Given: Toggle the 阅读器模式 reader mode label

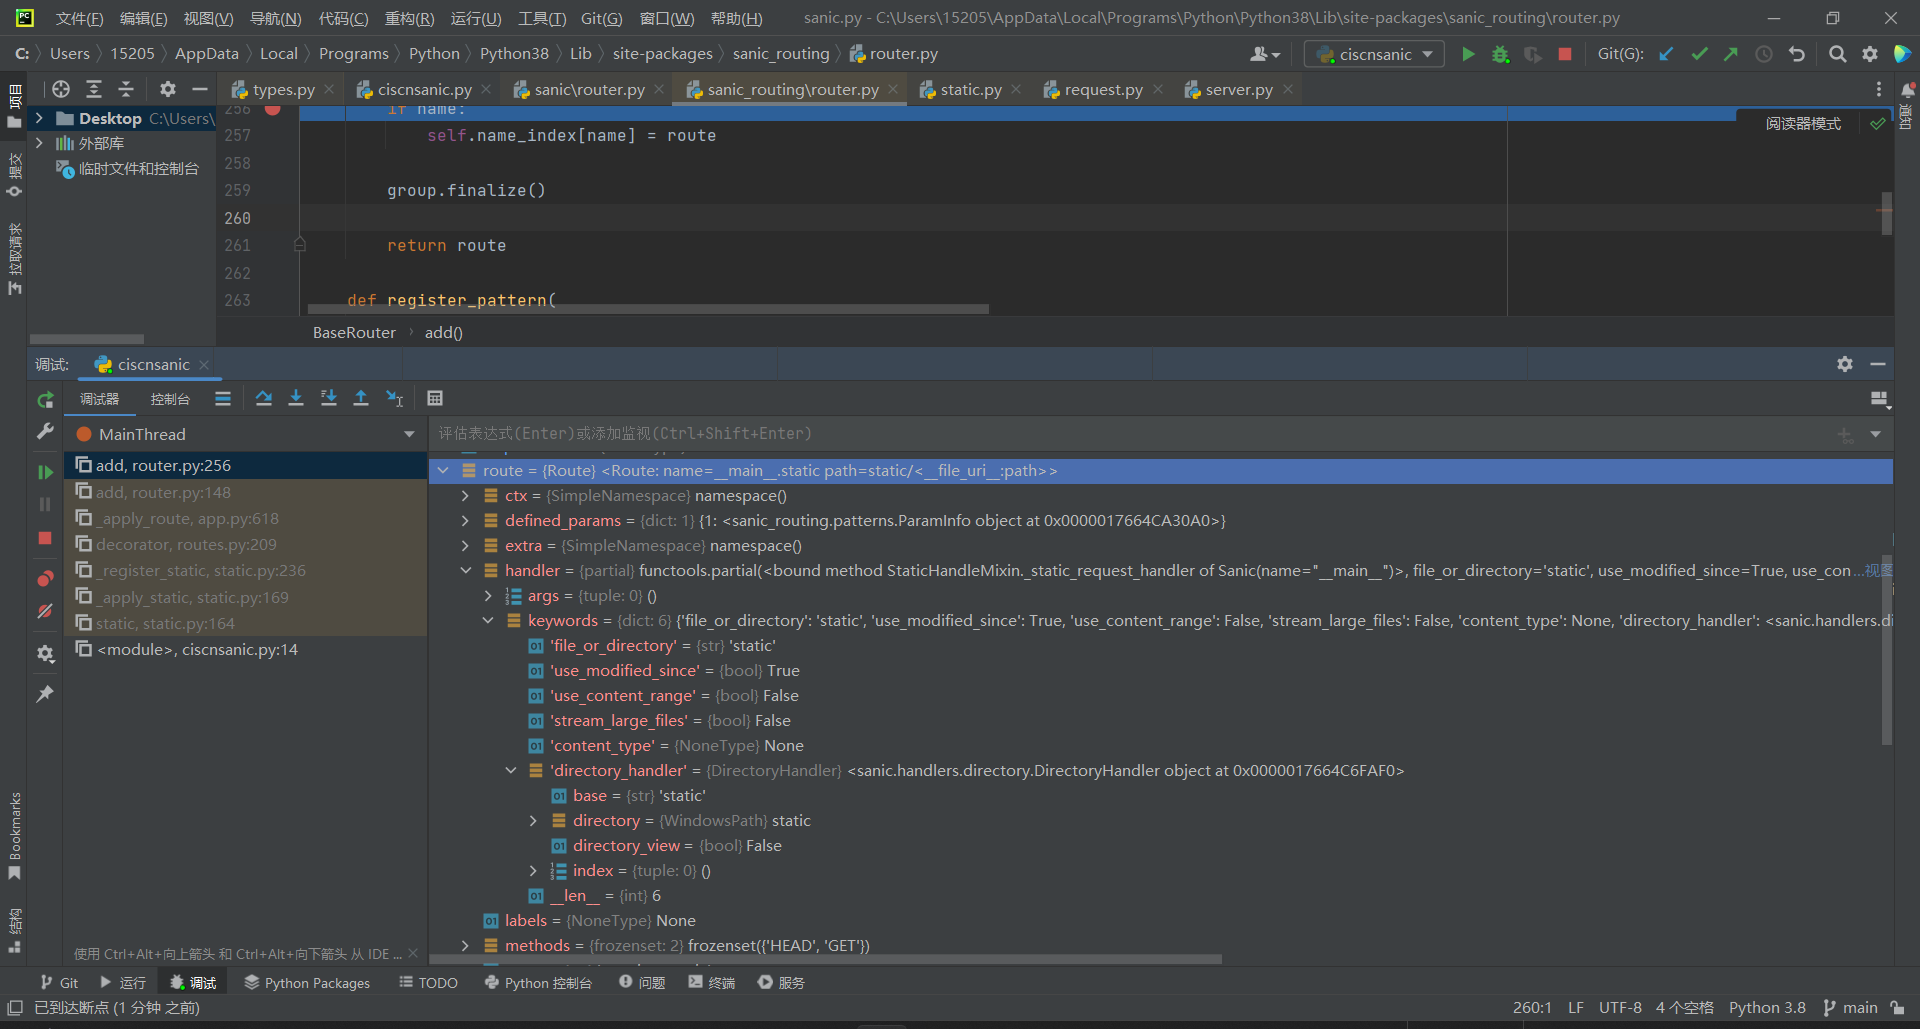Looking at the screenshot, I should pyautogui.click(x=1802, y=124).
